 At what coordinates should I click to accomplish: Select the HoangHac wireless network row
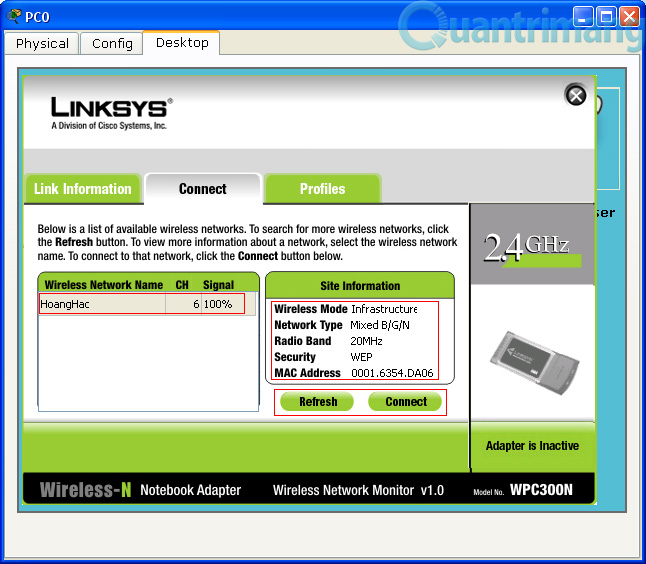tap(140, 304)
